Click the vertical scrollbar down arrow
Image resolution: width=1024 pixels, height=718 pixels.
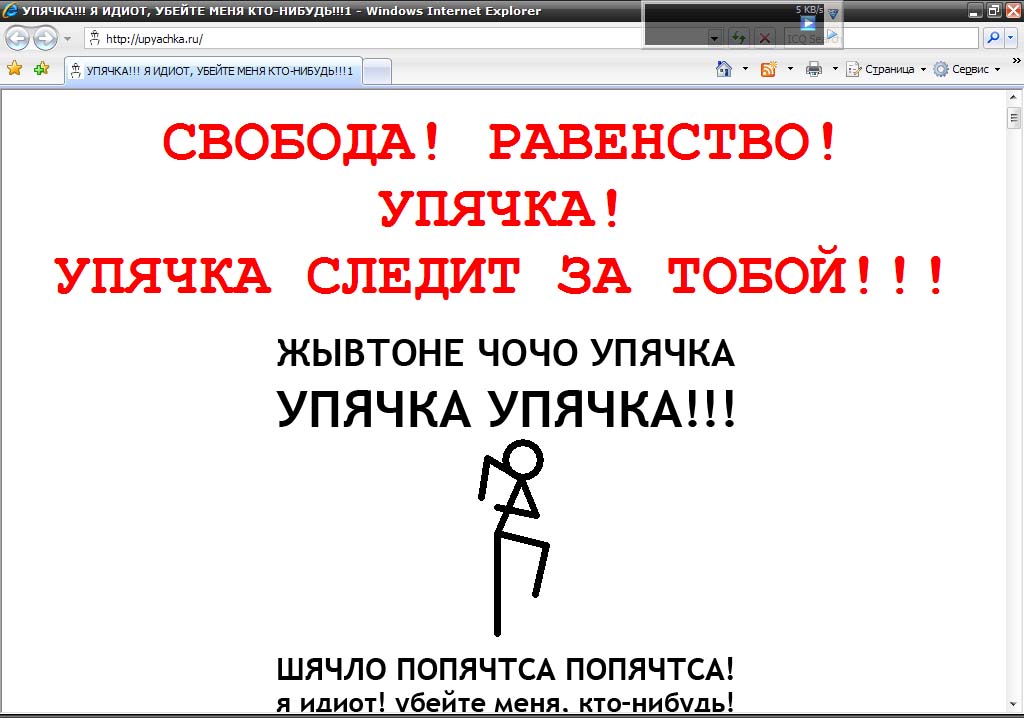pyautogui.click(x=1014, y=704)
